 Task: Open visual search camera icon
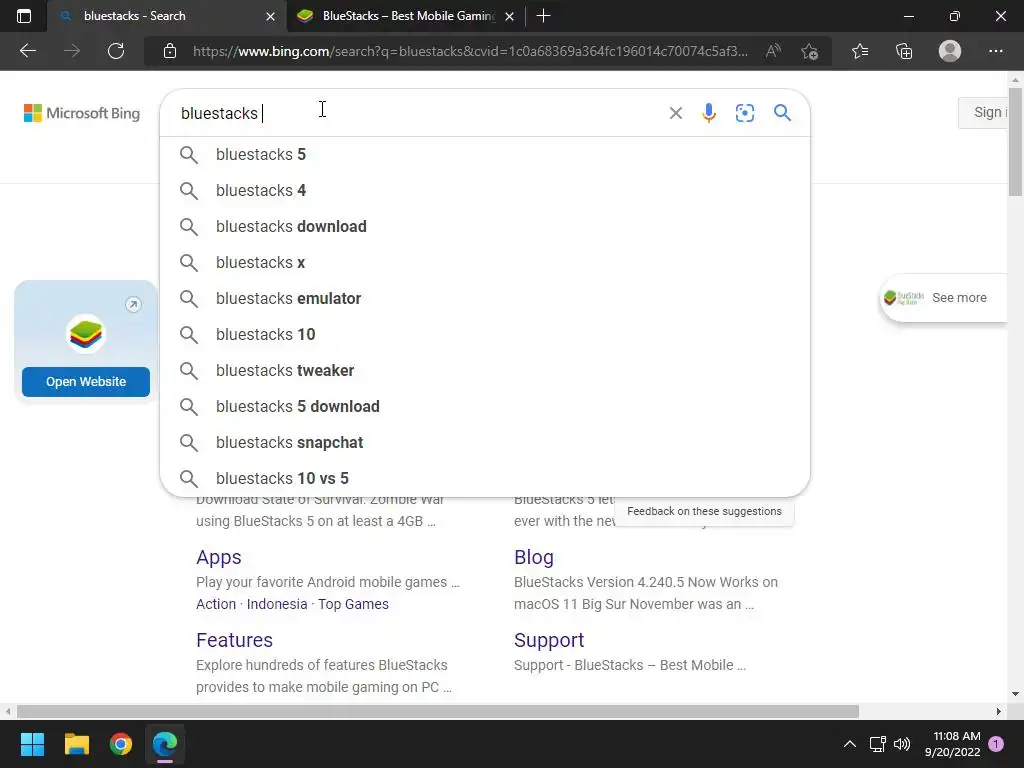744,113
